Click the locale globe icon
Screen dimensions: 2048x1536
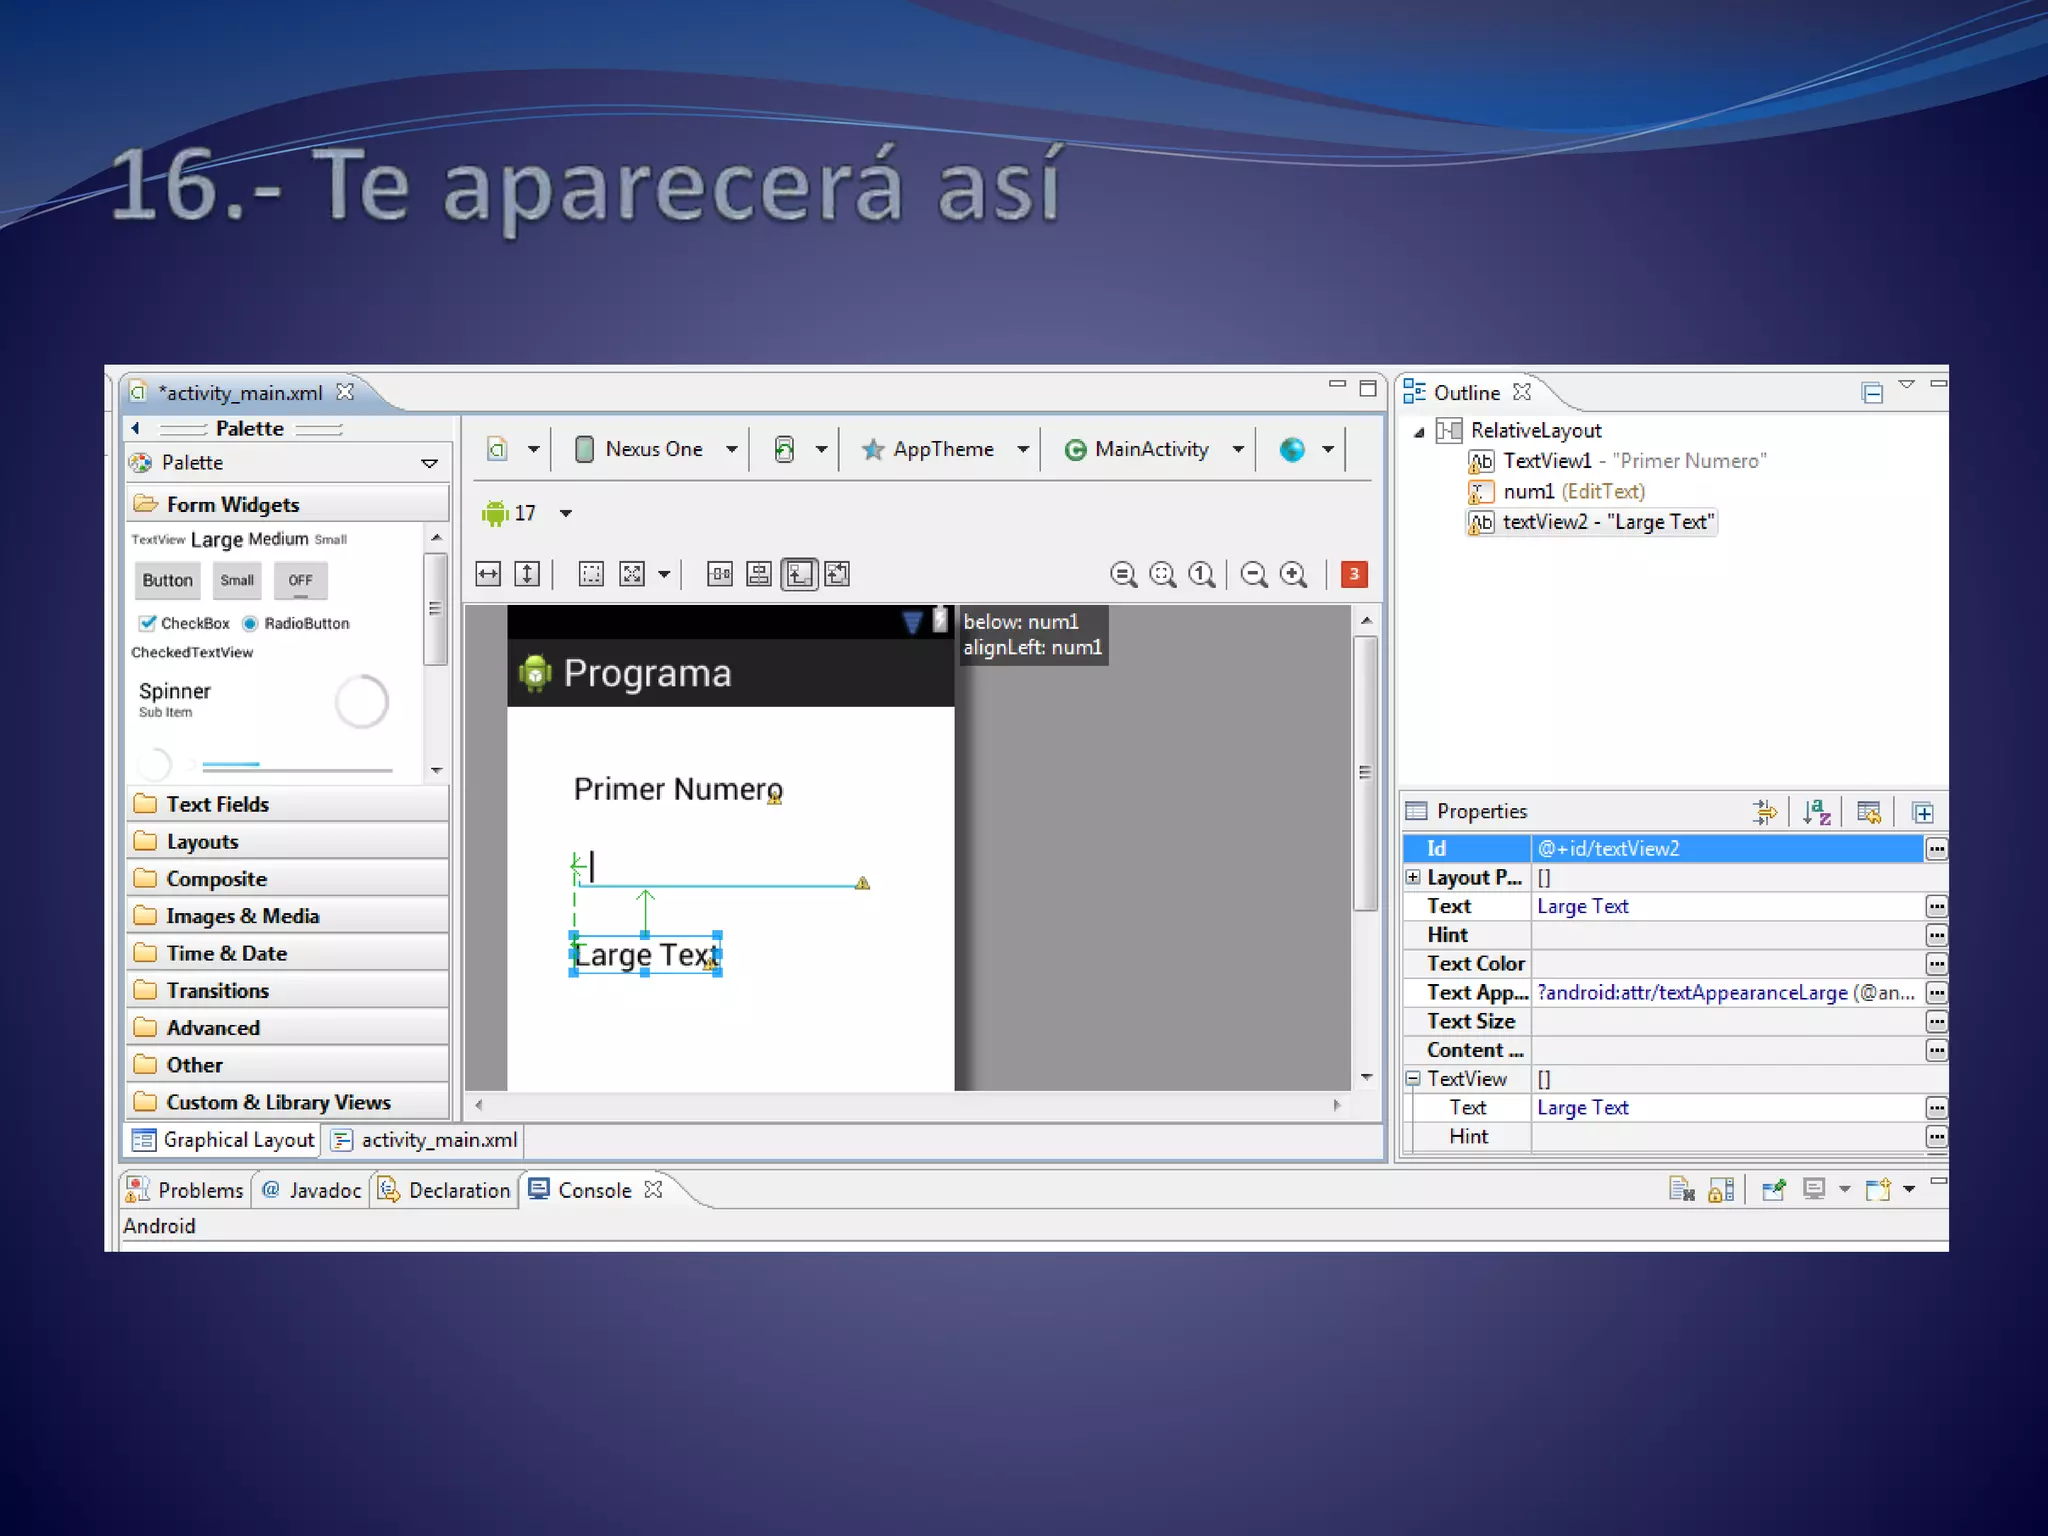[x=1292, y=450]
